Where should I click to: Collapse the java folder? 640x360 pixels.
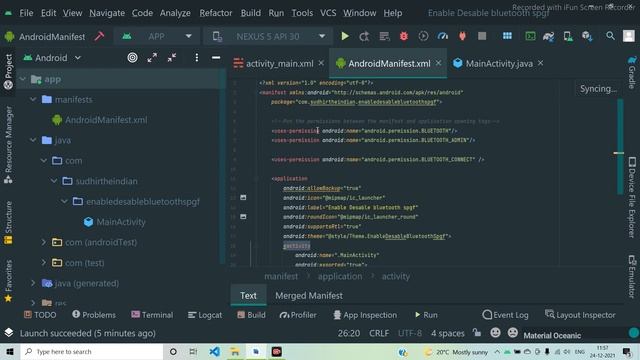coord(33,140)
